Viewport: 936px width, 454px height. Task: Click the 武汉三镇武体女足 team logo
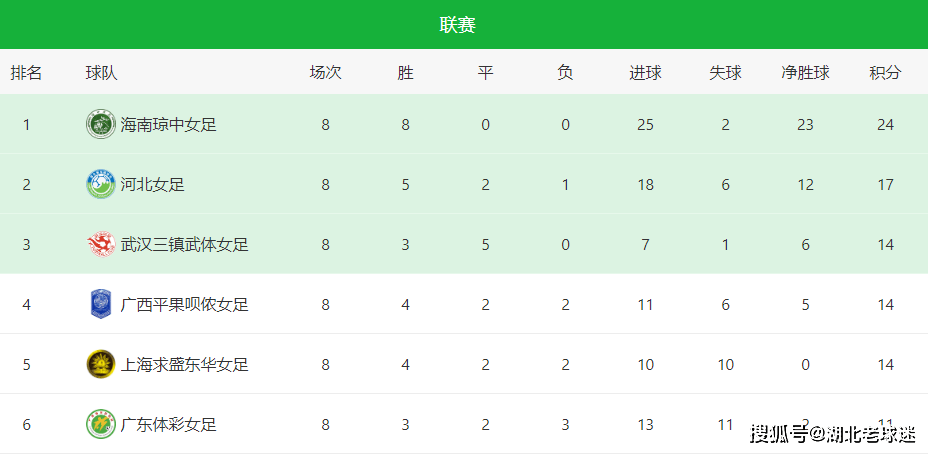click(x=100, y=245)
